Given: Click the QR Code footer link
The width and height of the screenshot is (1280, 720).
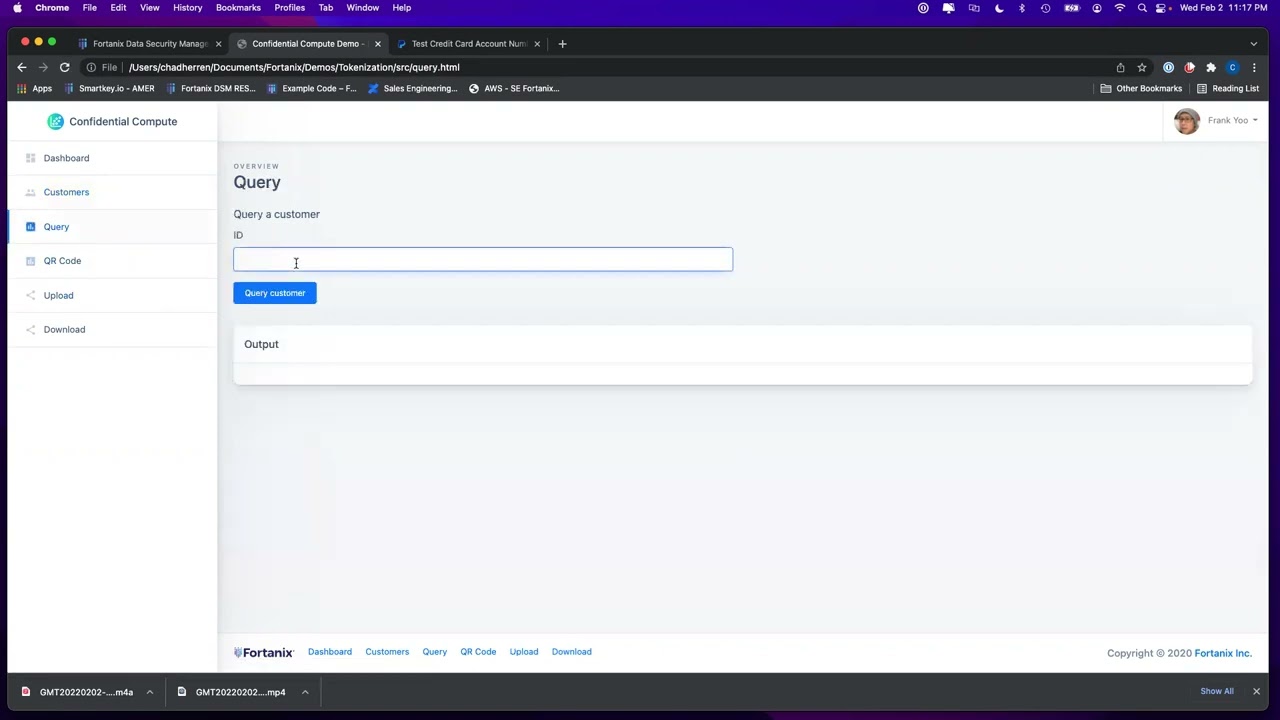Looking at the screenshot, I should pyautogui.click(x=478, y=652).
